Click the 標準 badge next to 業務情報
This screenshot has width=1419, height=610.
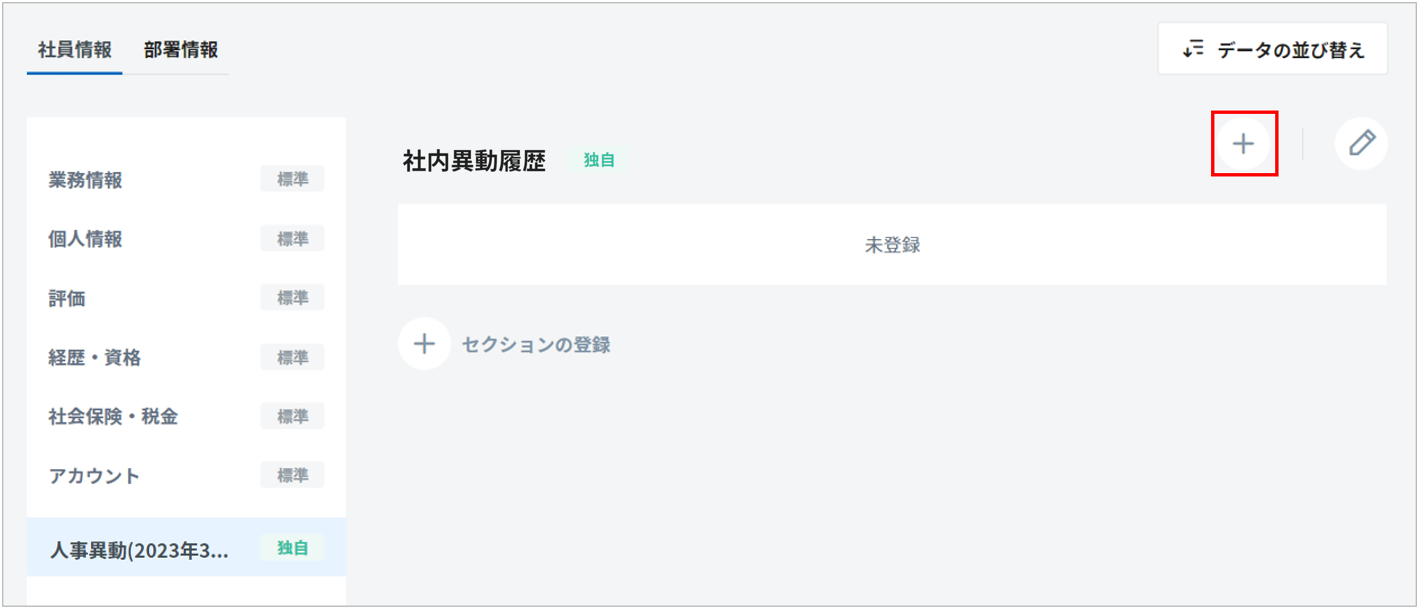pos(292,180)
